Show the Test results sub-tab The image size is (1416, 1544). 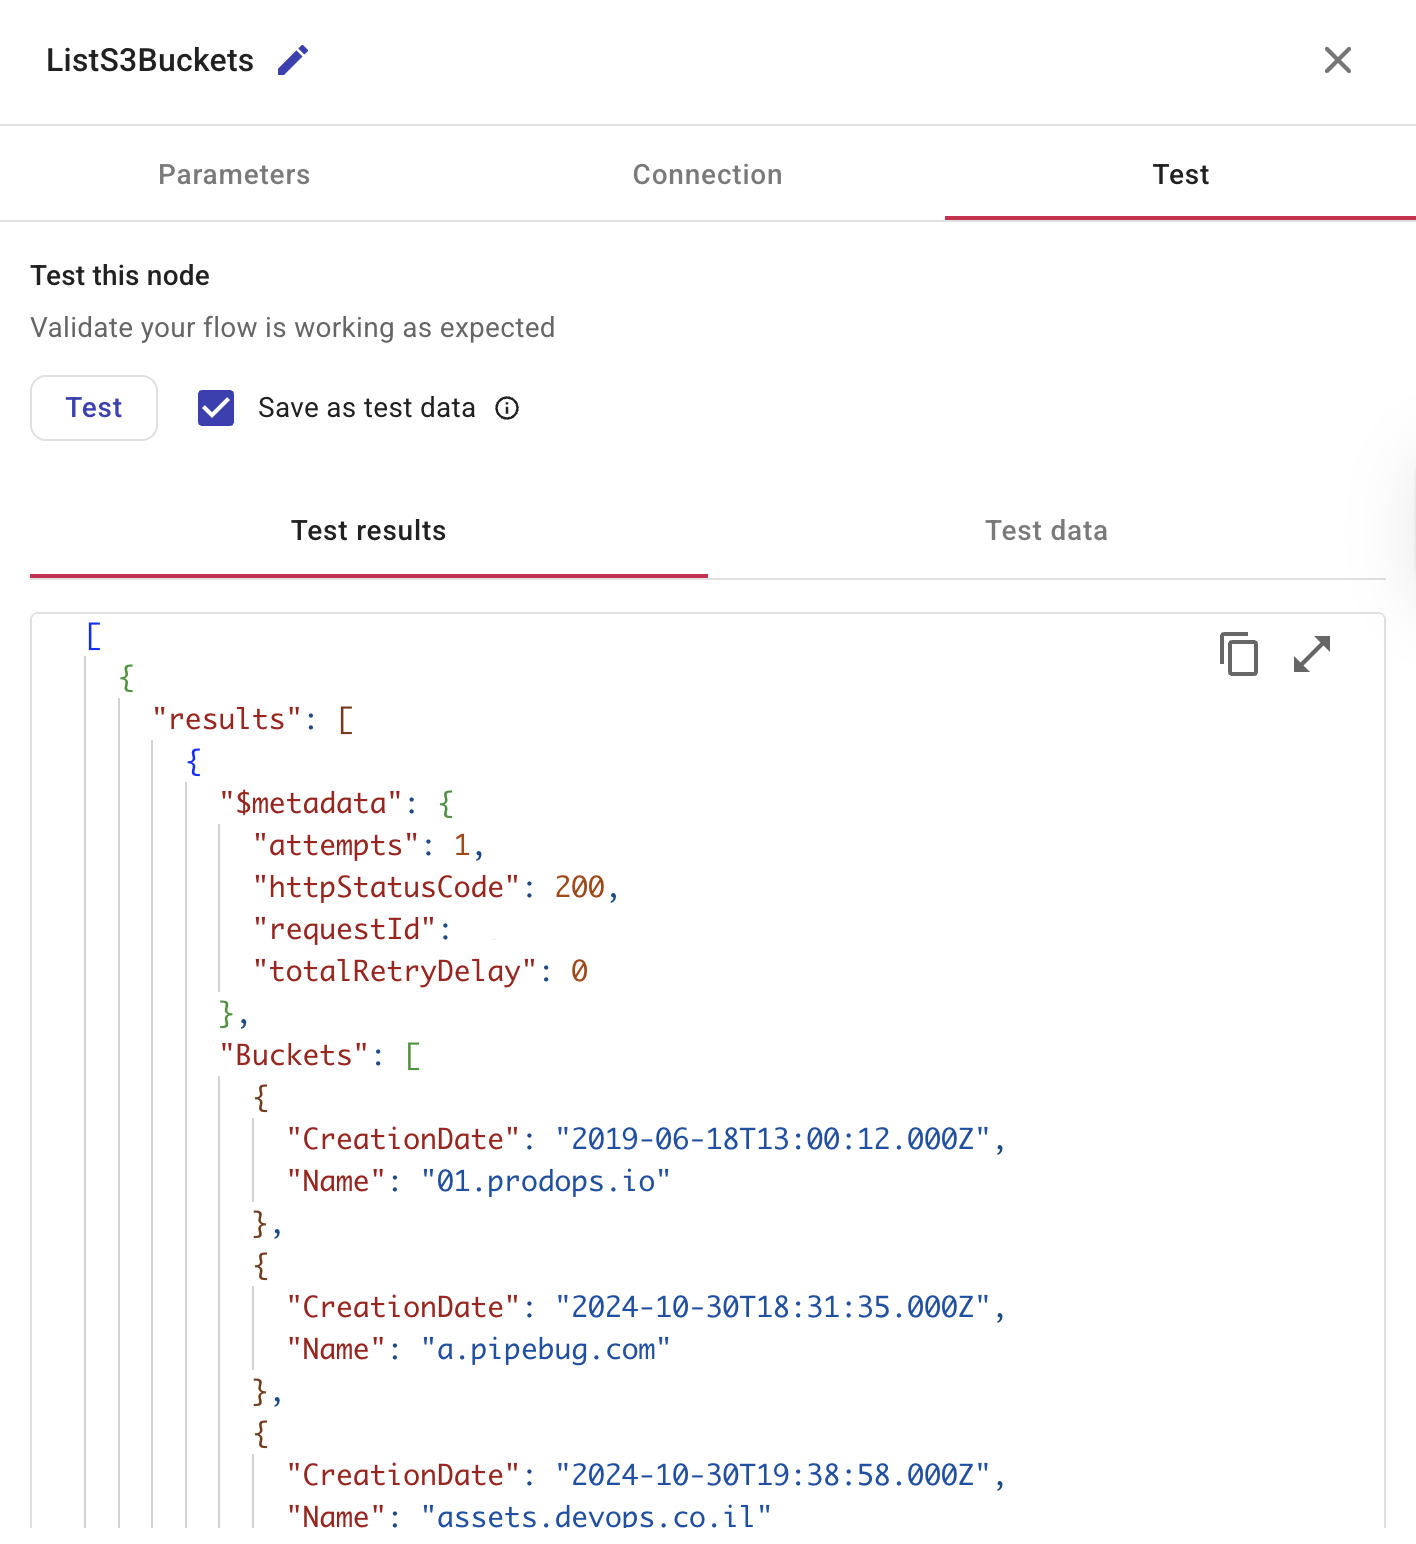[368, 531]
